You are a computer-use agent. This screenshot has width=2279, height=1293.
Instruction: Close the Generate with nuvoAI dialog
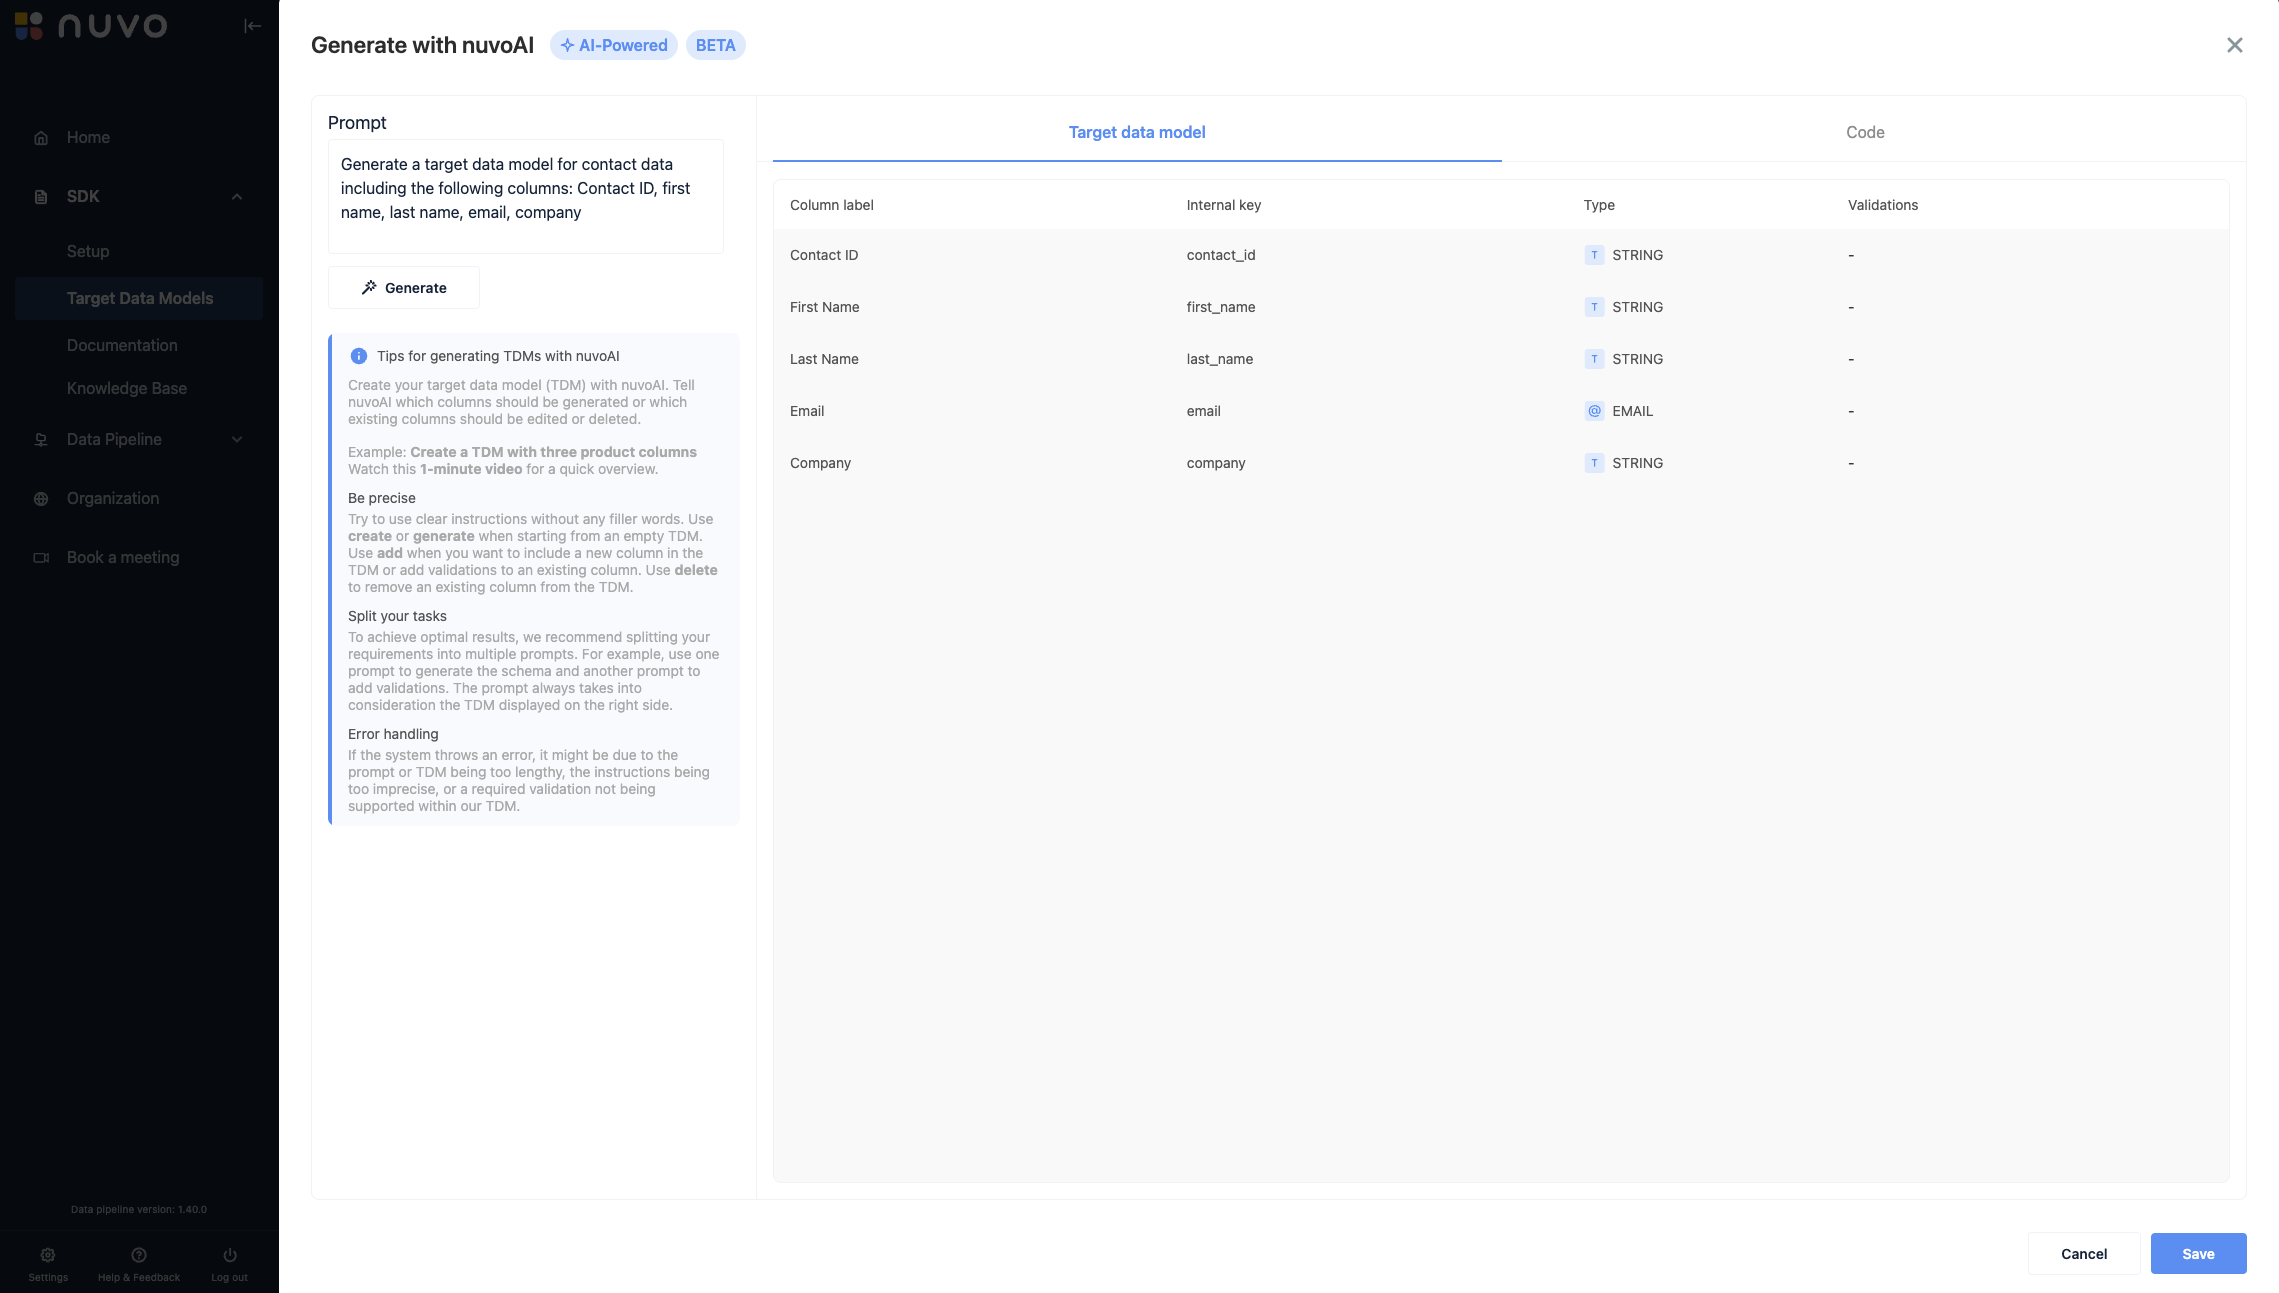(2235, 45)
